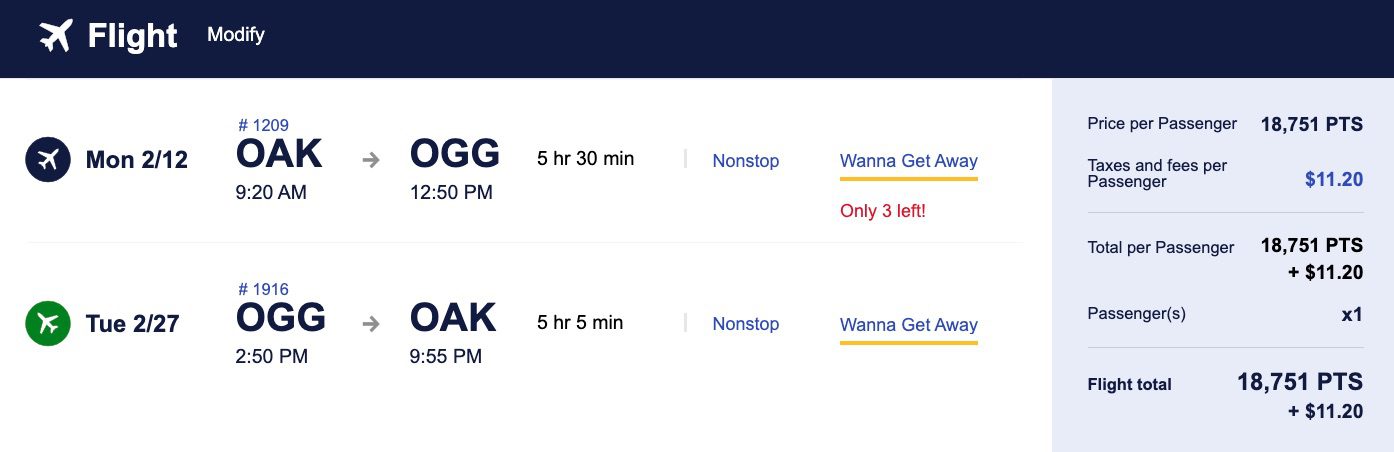Image resolution: width=1394 pixels, height=452 pixels.
Task: Open flight number # 1916 details
Action: click(264, 289)
